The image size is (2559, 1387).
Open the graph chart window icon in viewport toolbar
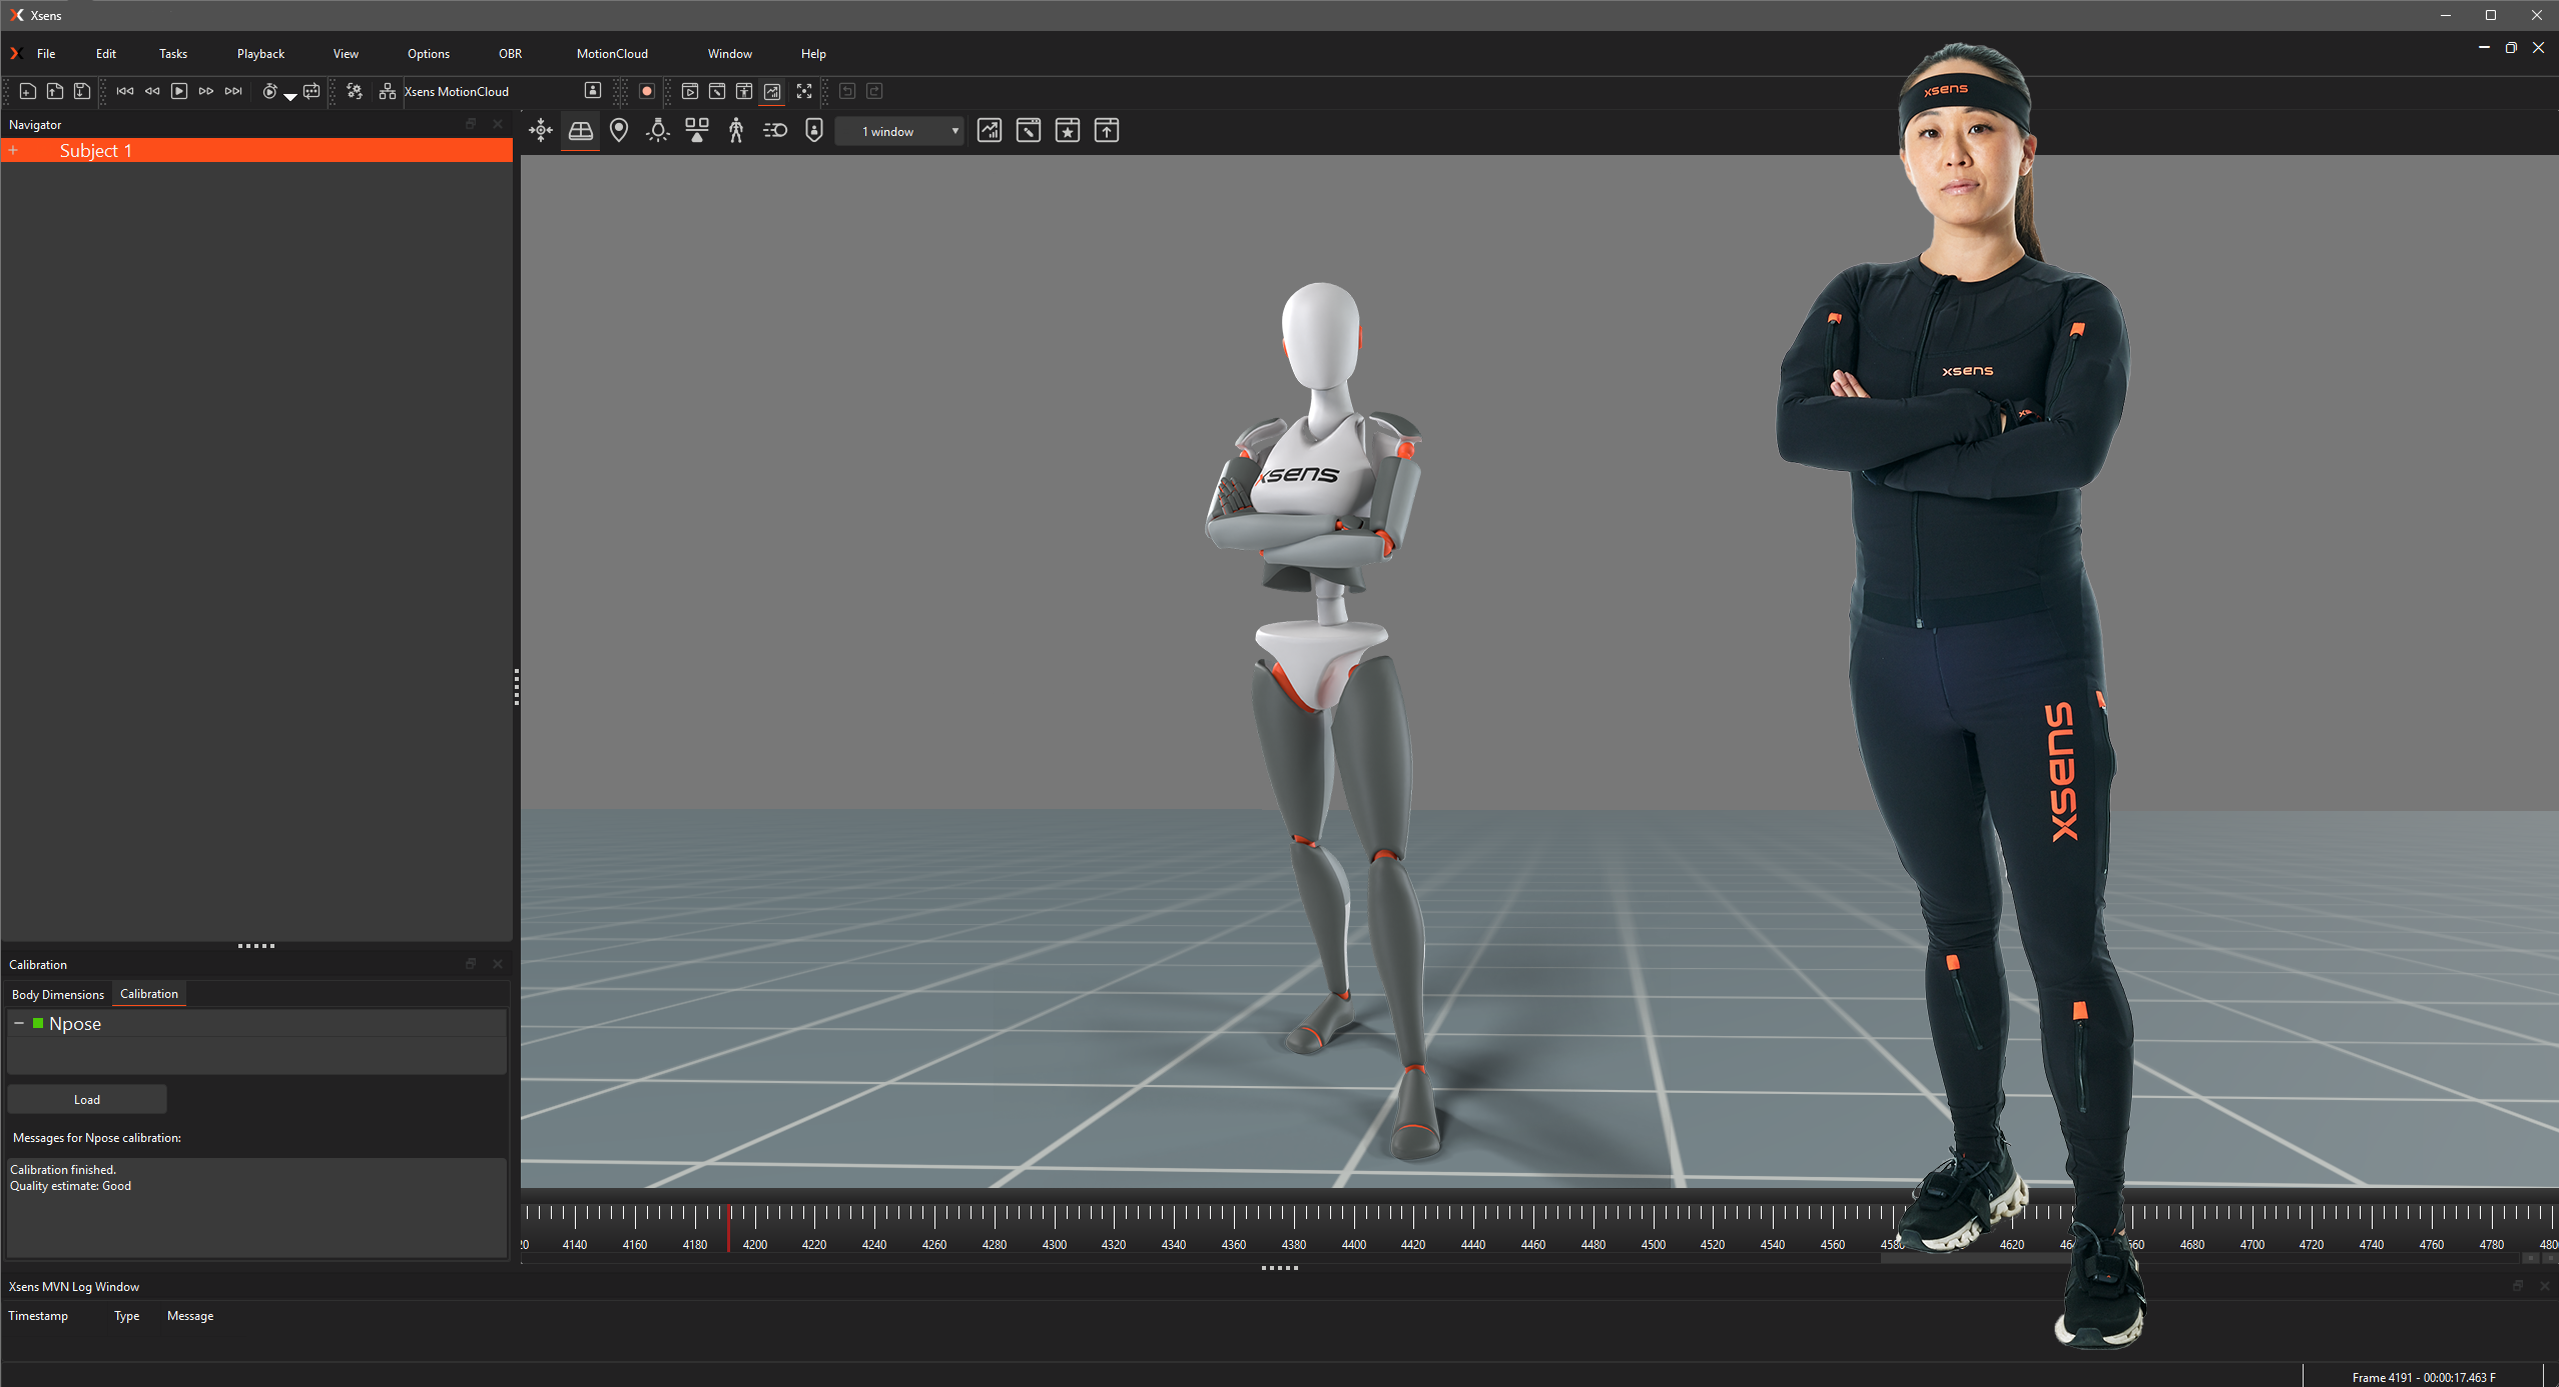pos(989,130)
